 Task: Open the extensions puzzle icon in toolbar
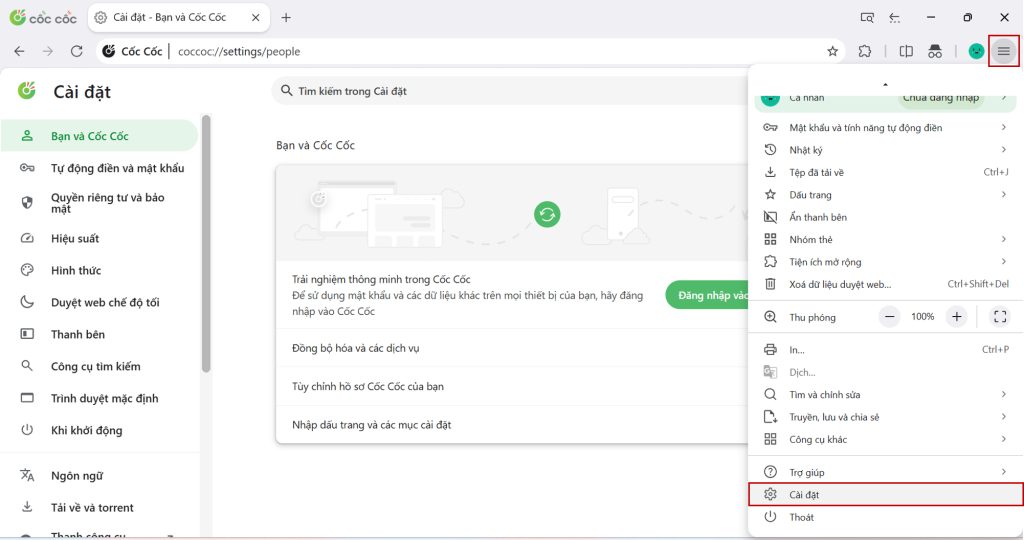click(865, 51)
